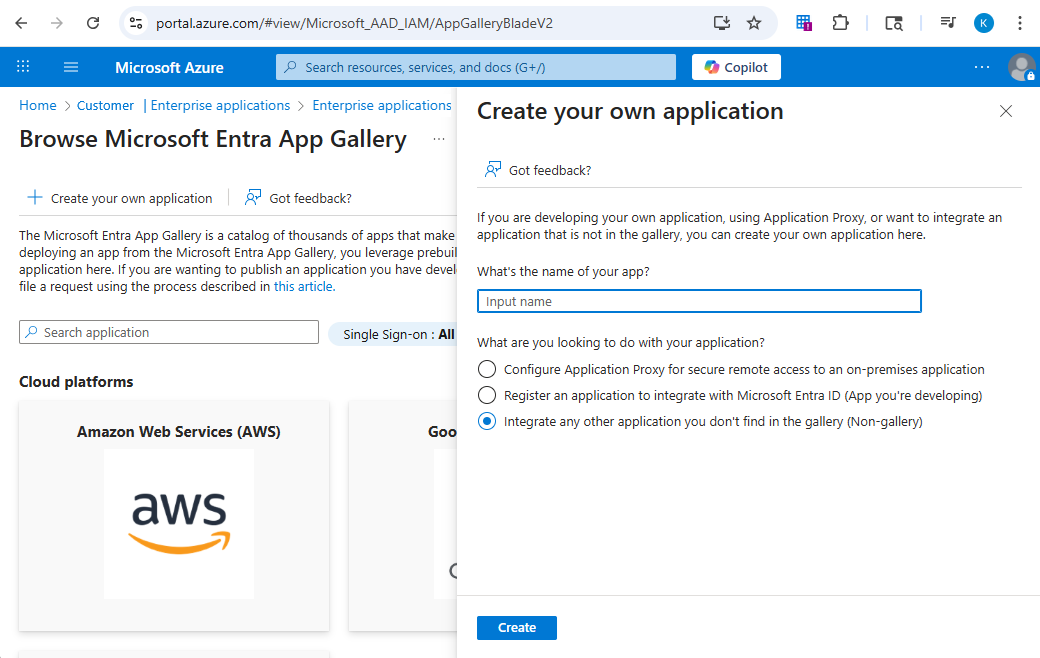Open Chrome three-dot menu
Image resolution: width=1040 pixels, height=658 pixels.
point(1019,23)
